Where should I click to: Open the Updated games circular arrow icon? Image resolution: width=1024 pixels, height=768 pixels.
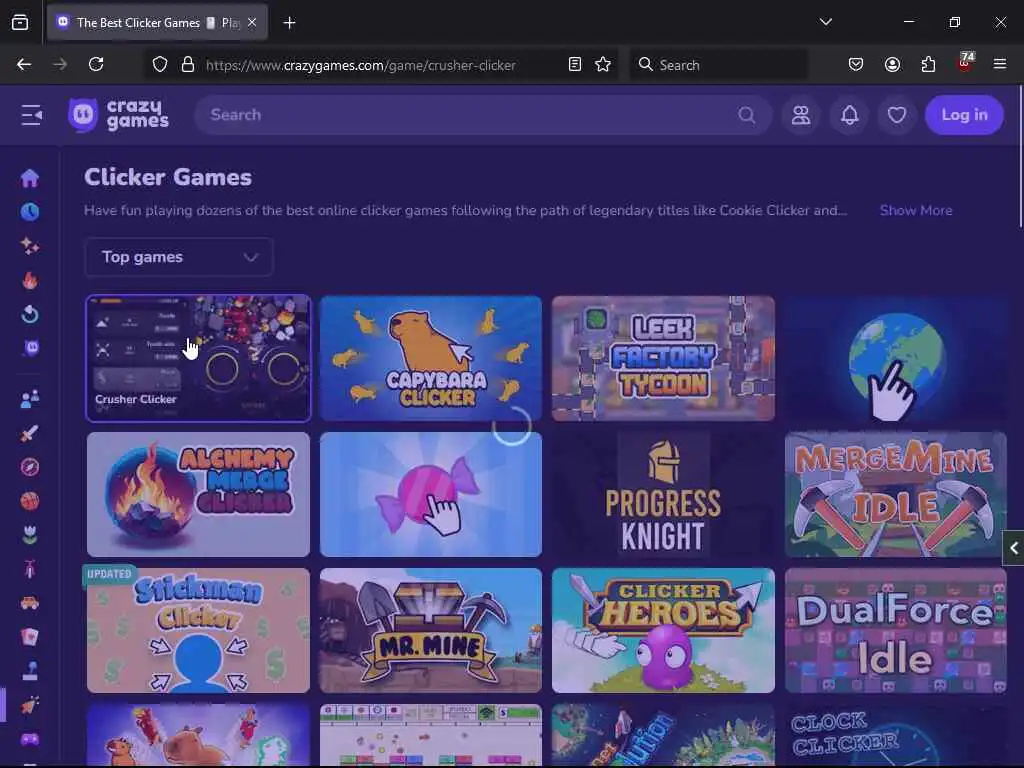(x=29, y=314)
